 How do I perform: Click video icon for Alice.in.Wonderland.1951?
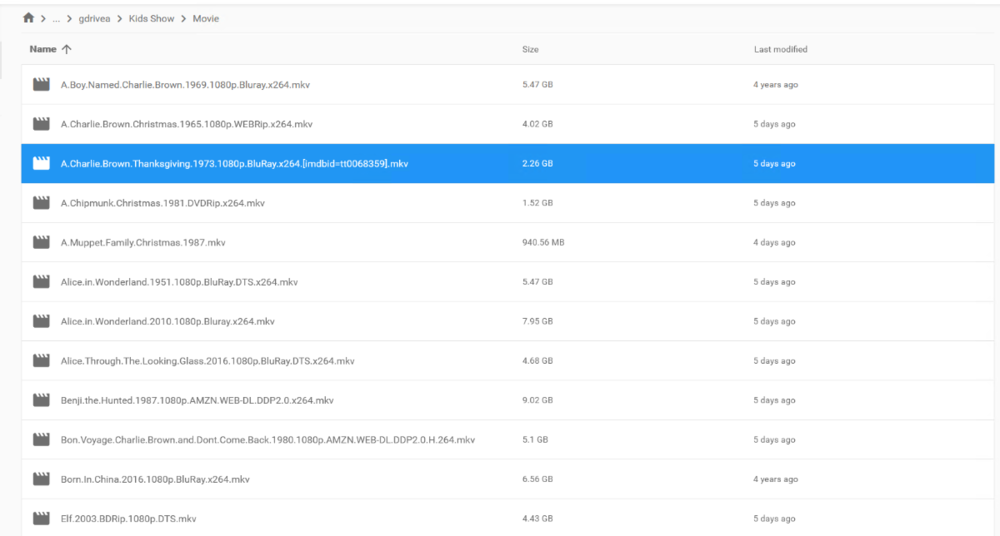(41, 281)
